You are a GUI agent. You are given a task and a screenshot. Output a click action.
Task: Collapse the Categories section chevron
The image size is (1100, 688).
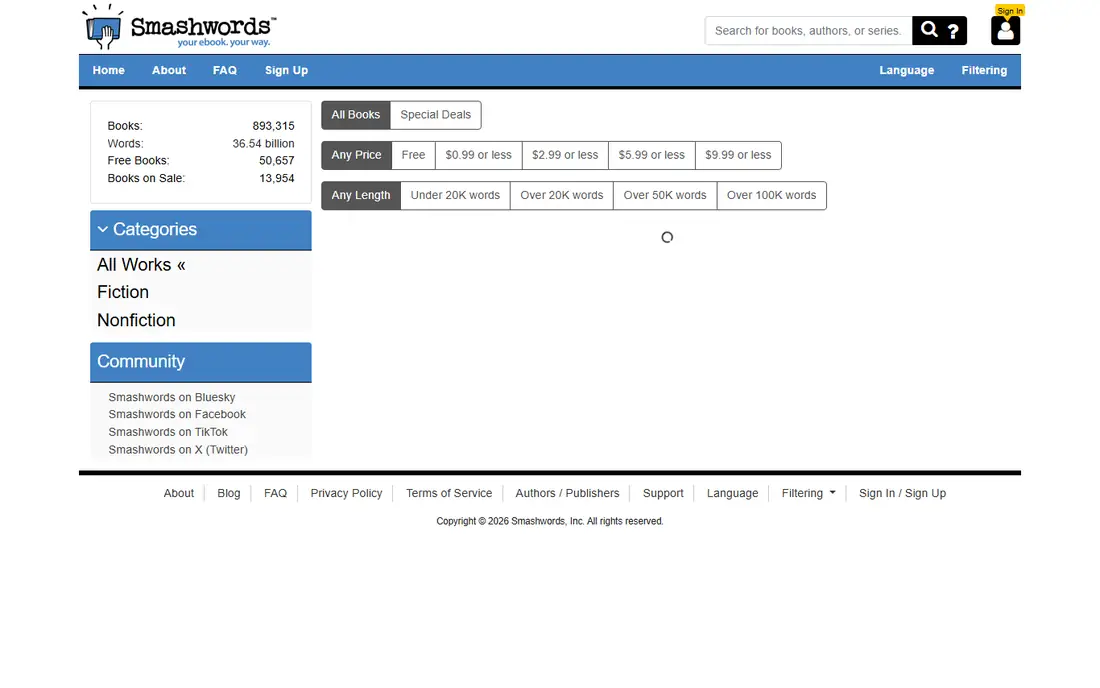[x=103, y=229]
